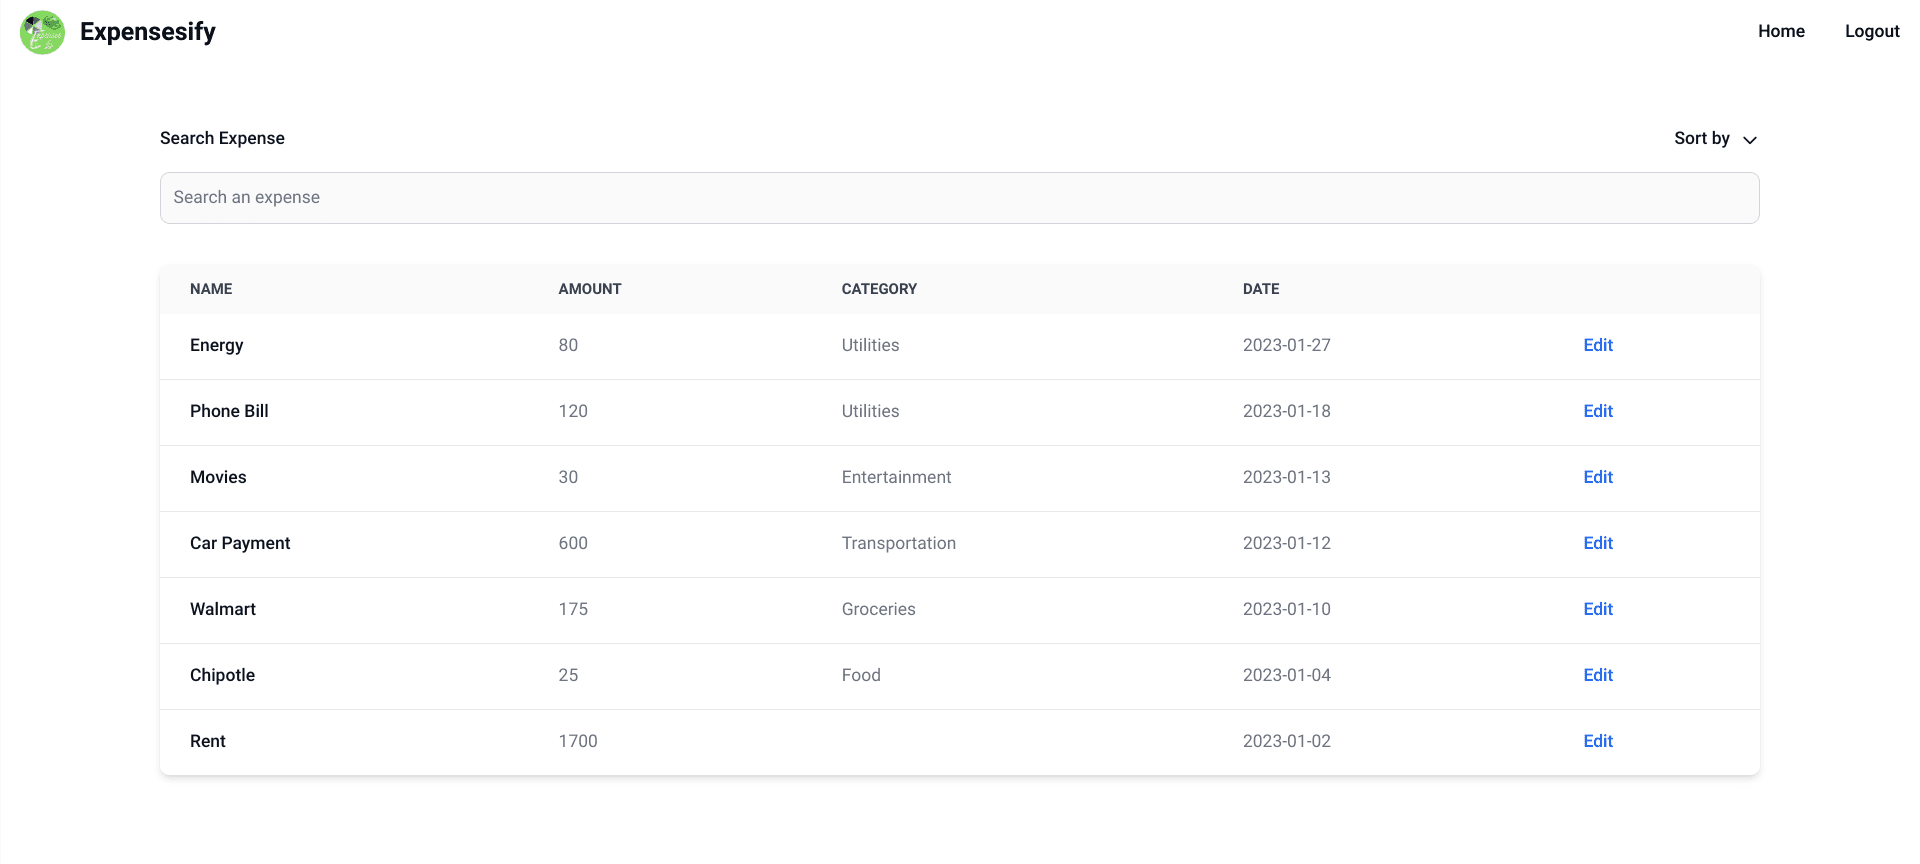The width and height of the screenshot is (1920, 864).
Task: Go to the Home page
Action: tap(1781, 31)
